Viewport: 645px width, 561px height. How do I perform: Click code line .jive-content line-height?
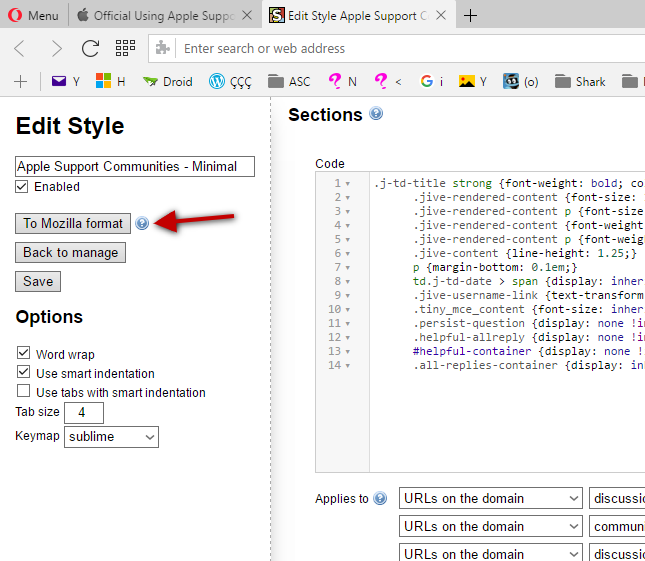525,253
